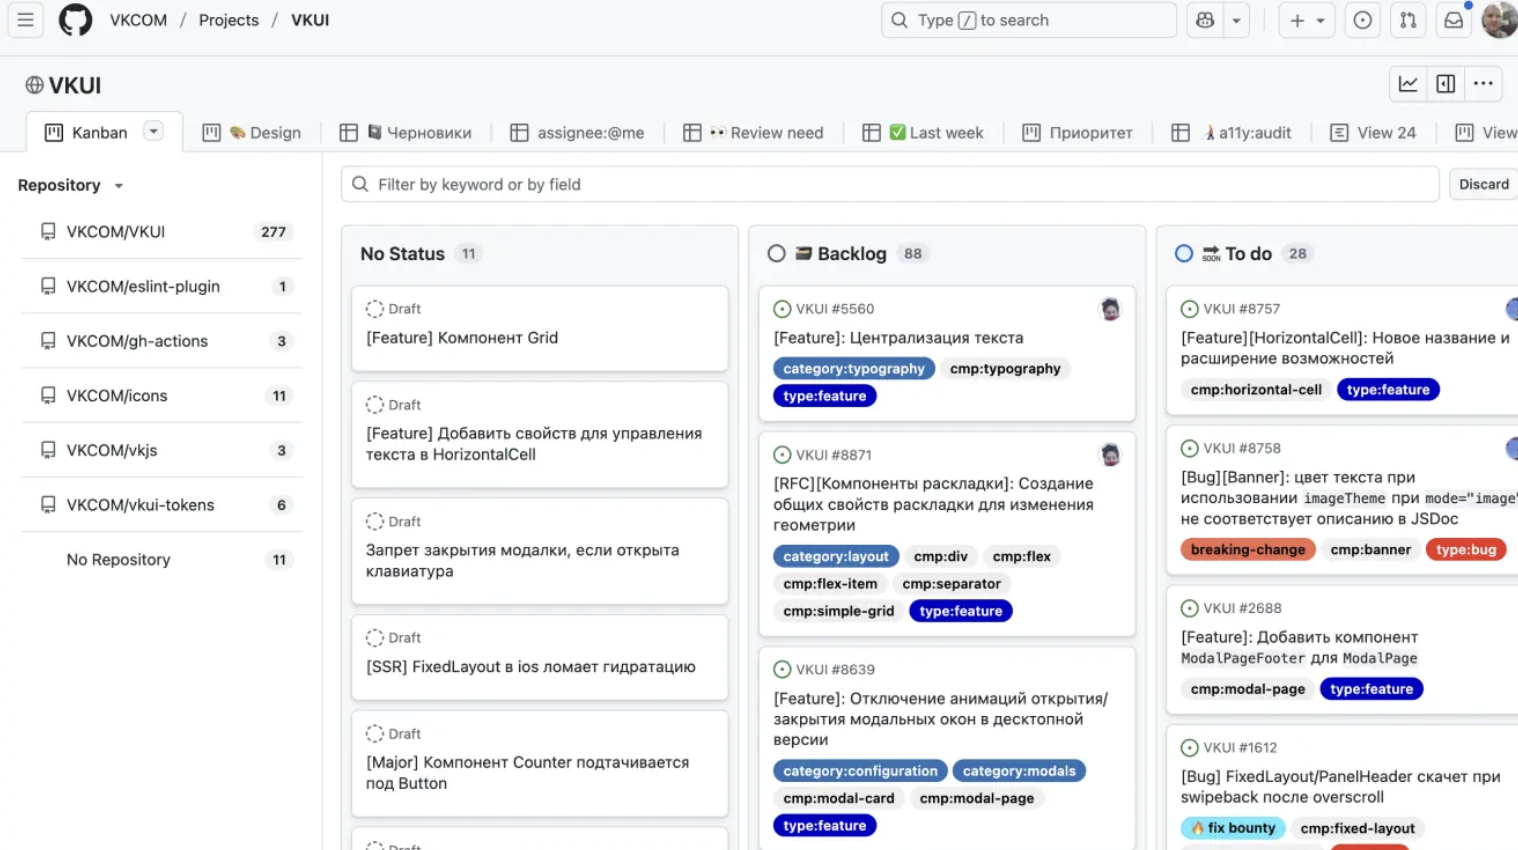Open the user avatar profile menu
1518x850 pixels.
(x=1499, y=20)
